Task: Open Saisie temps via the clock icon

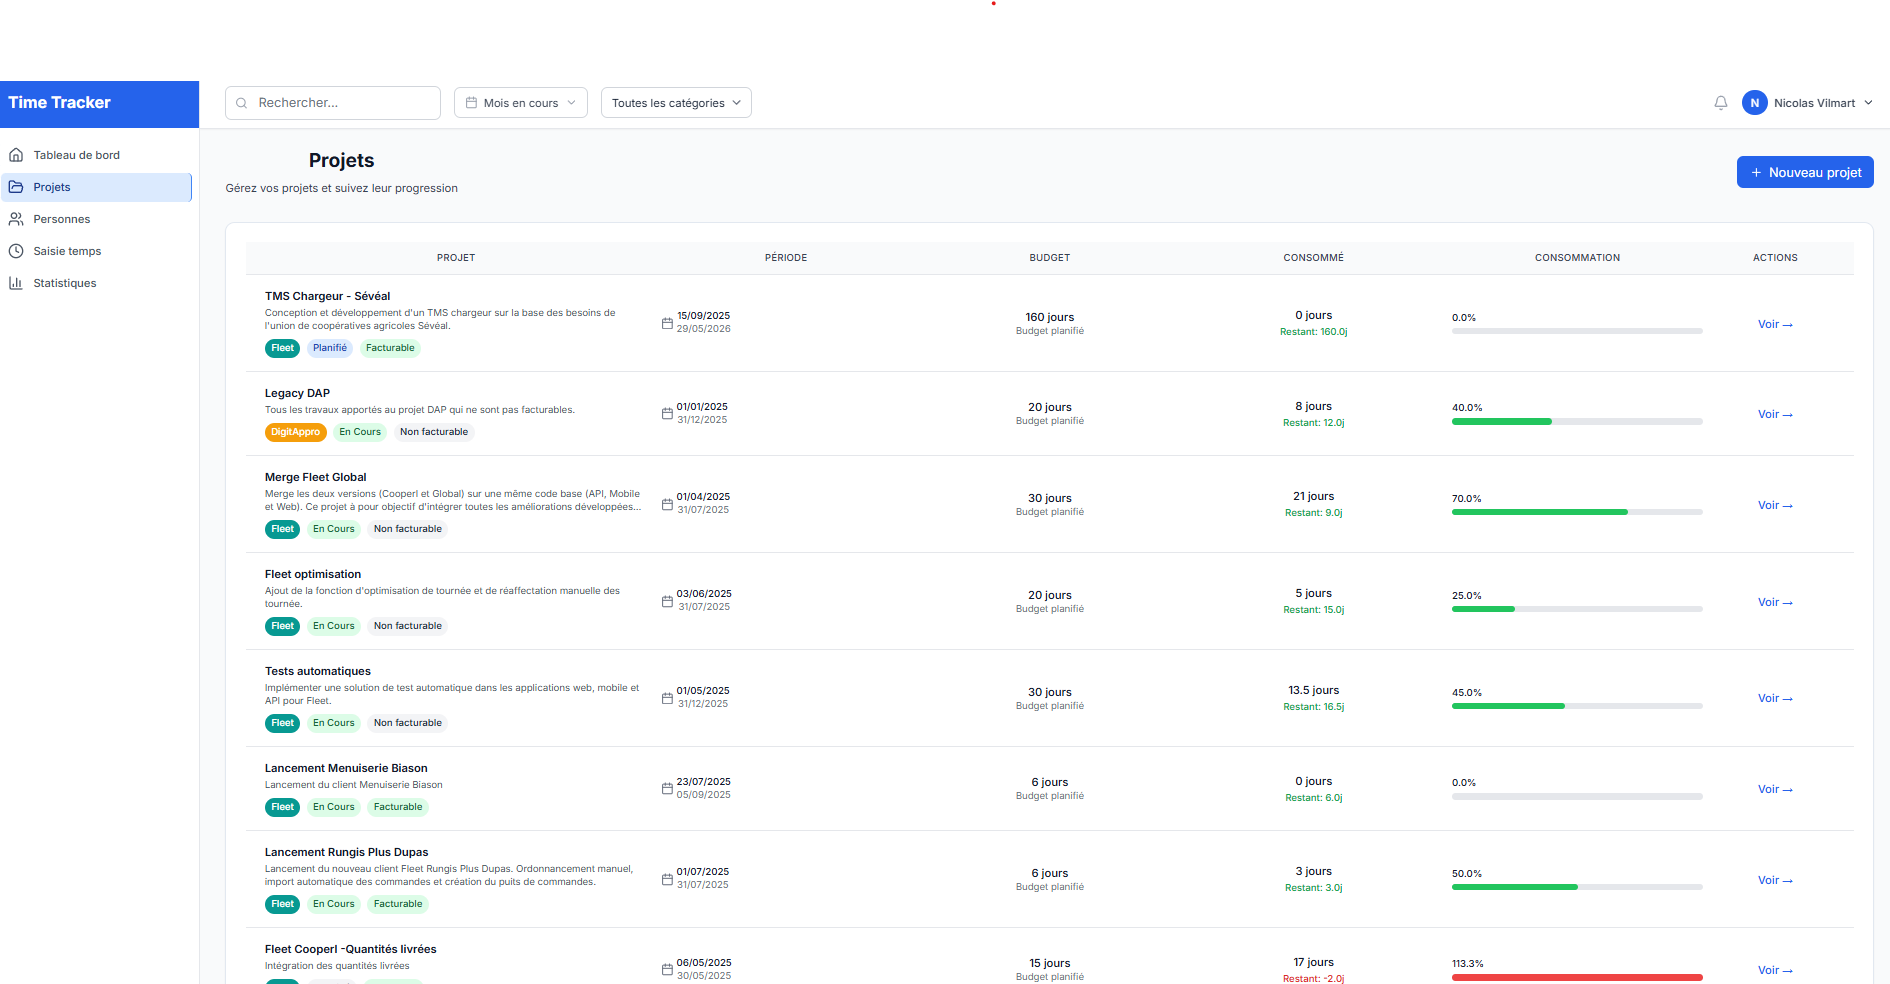Action: point(17,250)
